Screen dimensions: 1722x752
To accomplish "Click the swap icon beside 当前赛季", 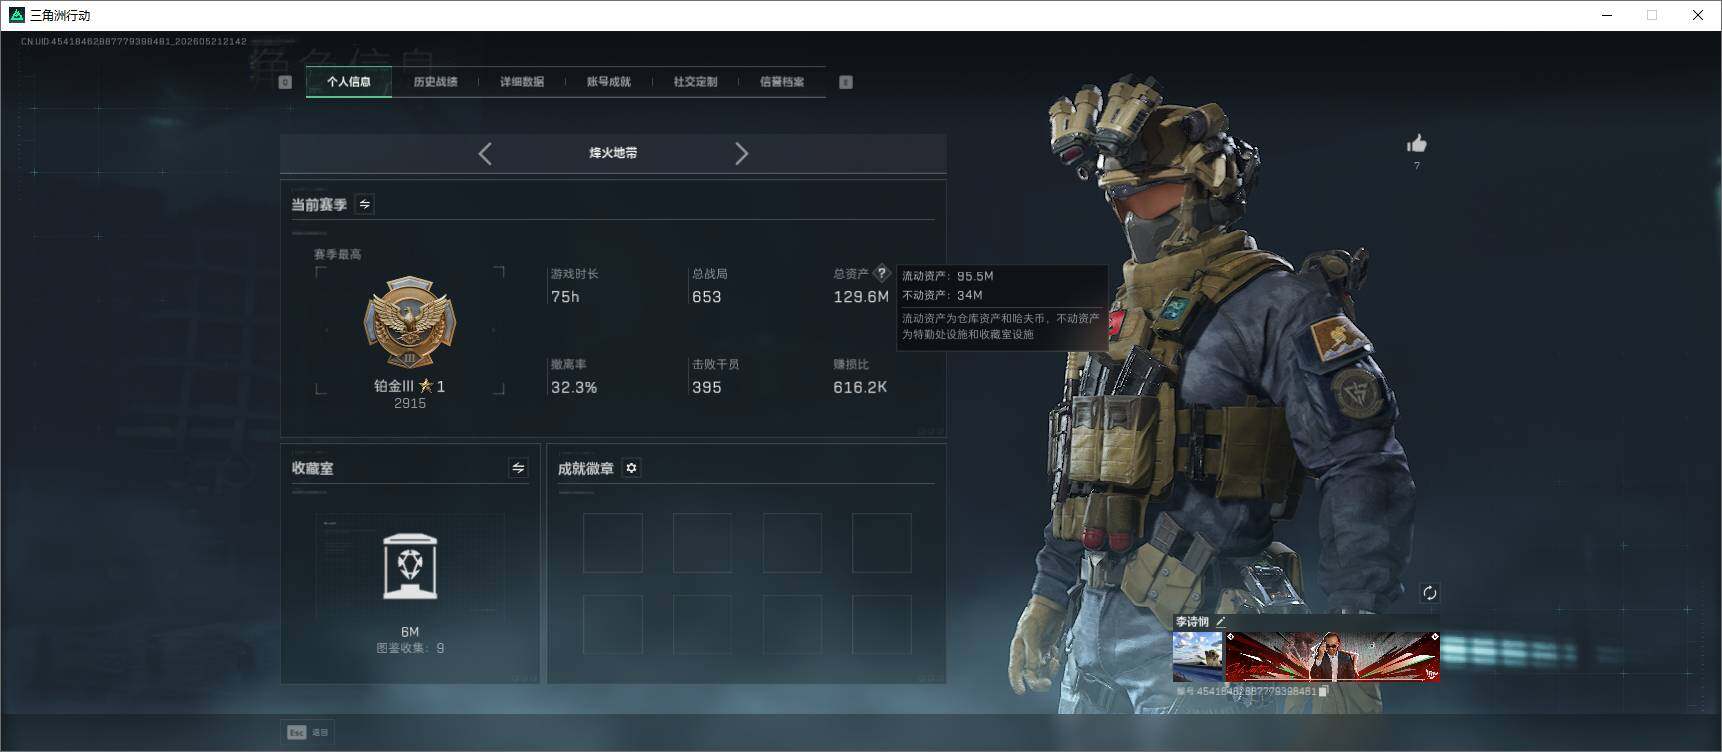I will (365, 204).
